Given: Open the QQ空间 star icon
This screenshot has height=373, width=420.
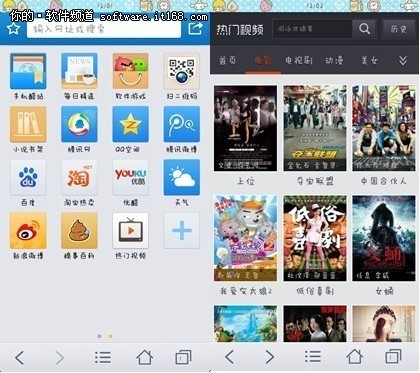Looking at the screenshot, I should pyautogui.click(x=130, y=124).
